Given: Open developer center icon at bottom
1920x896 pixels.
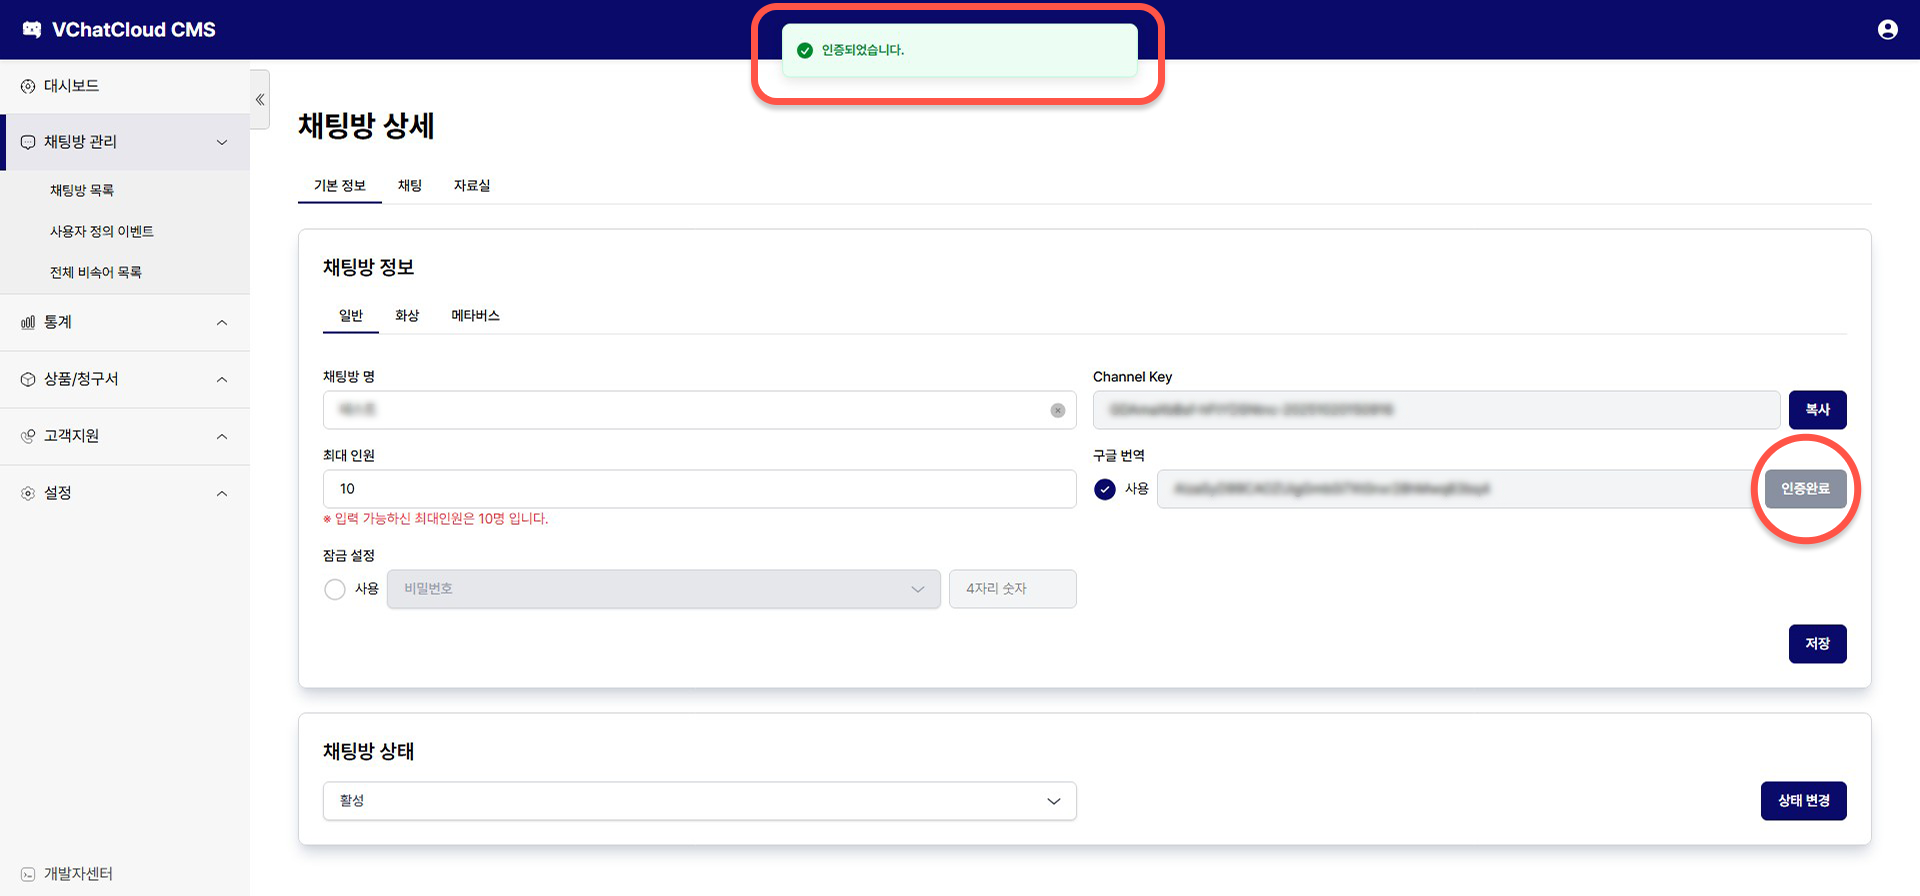Looking at the screenshot, I should (28, 874).
